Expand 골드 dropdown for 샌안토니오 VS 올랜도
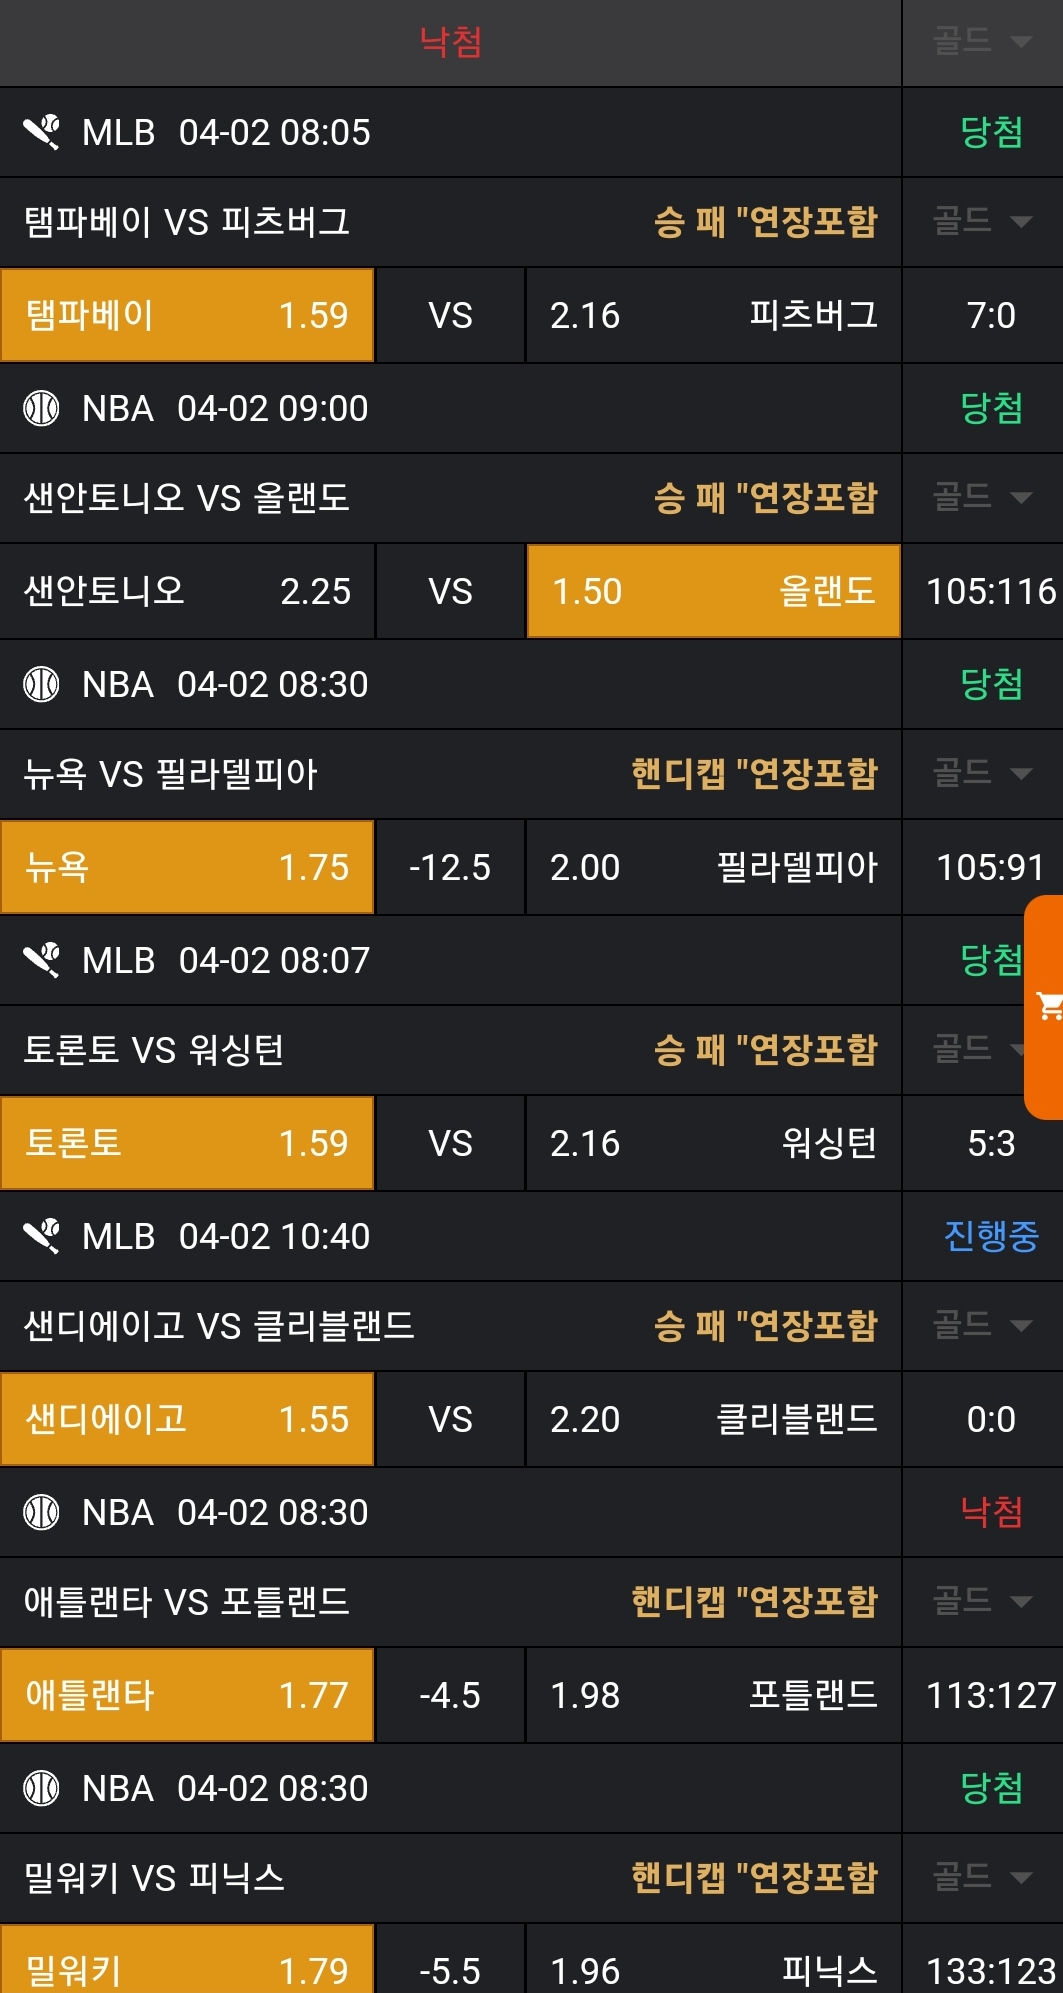This screenshot has height=1993, width=1063. coord(981,497)
